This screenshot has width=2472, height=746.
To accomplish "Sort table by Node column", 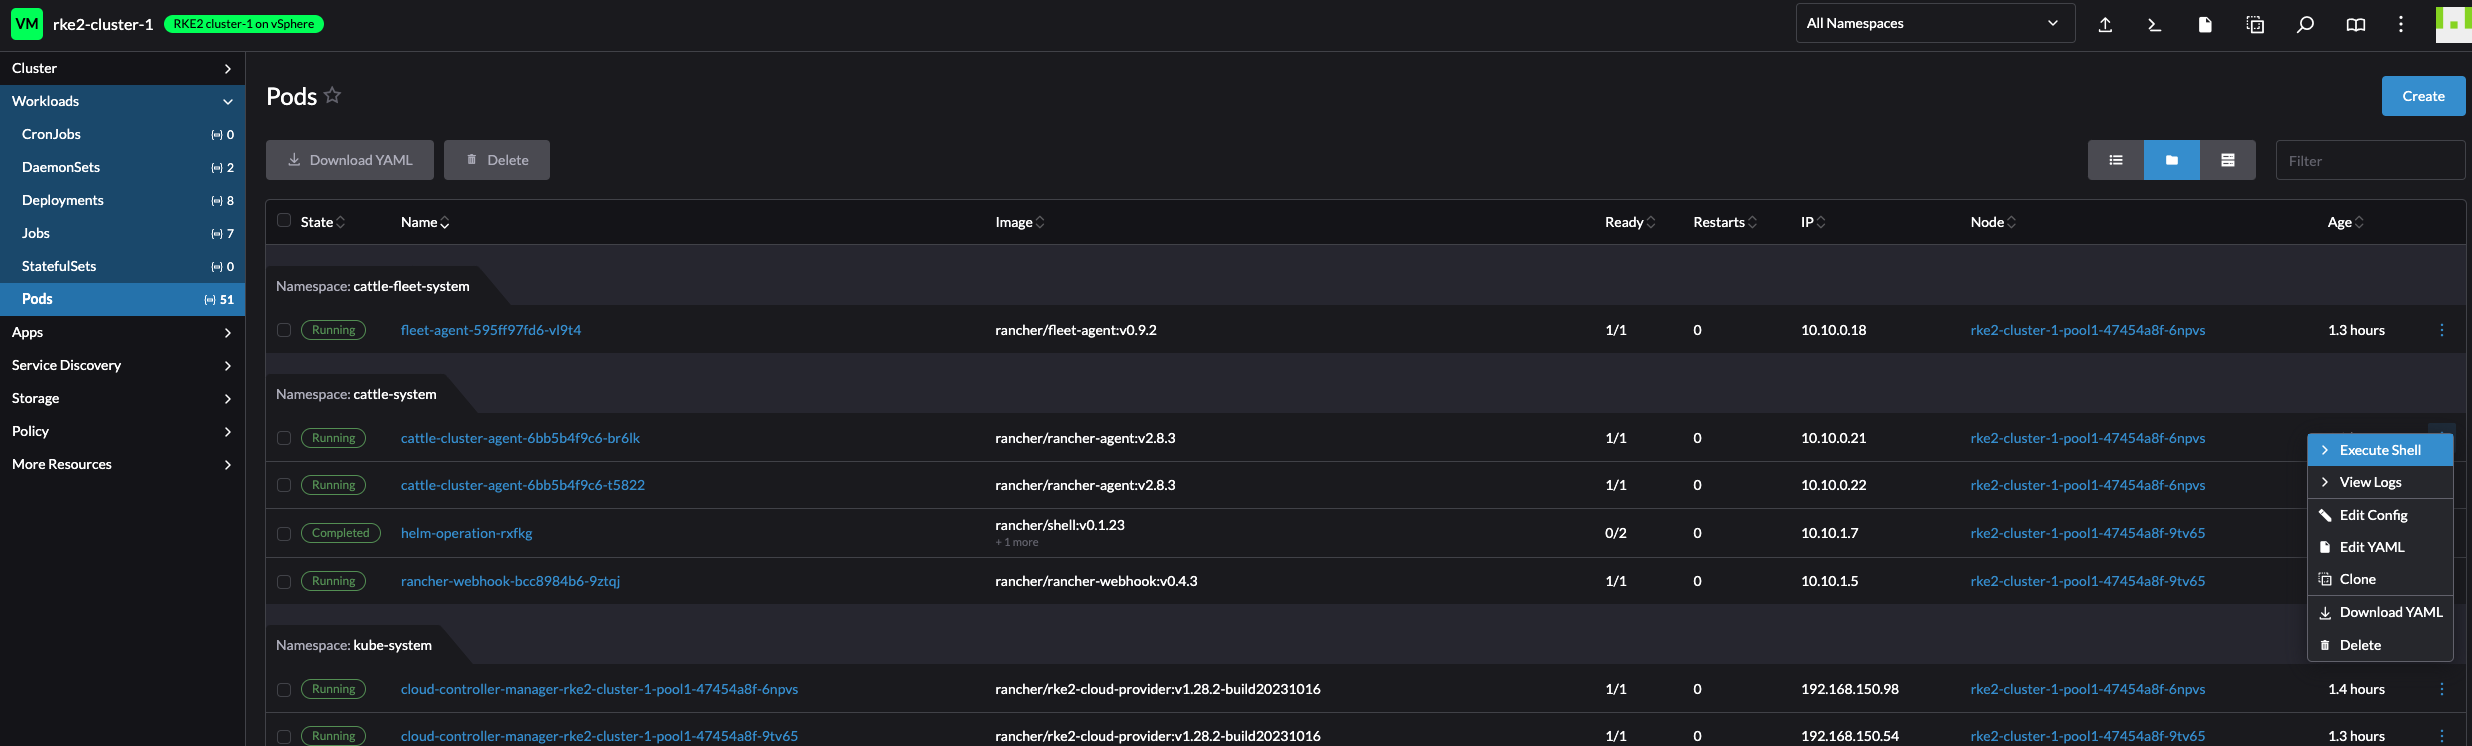I will pyautogui.click(x=1993, y=222).
